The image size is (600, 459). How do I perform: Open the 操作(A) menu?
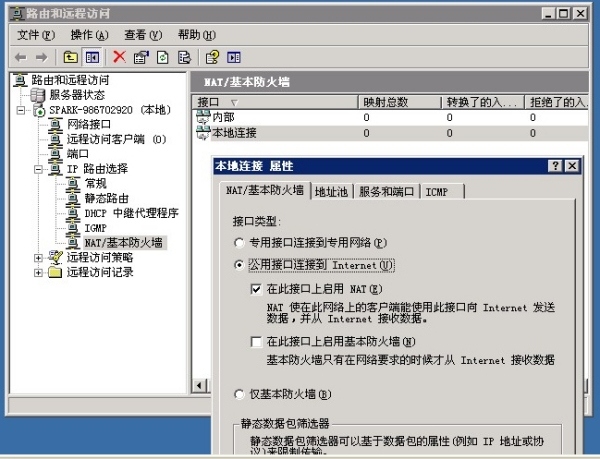[x=90, y=35]
